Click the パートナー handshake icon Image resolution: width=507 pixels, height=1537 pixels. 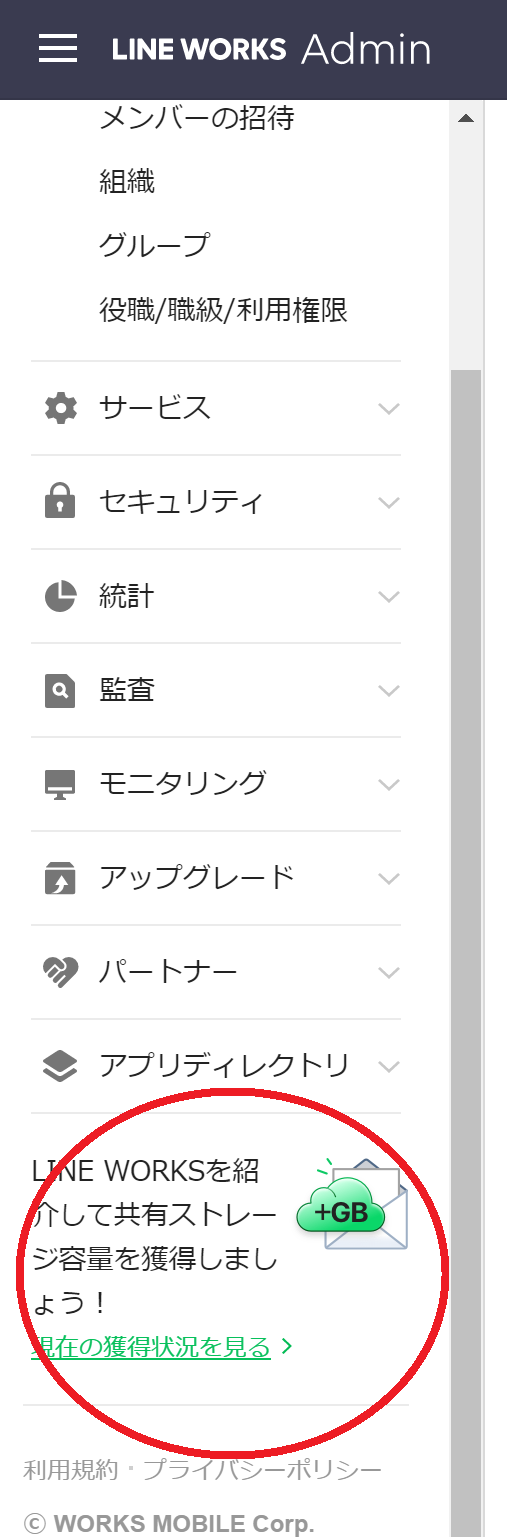click(60, 972)
